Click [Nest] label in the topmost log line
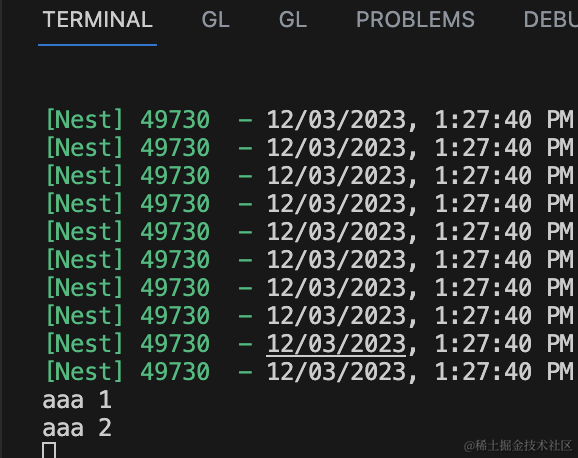578x458 pixels. (x=84, y=120)
